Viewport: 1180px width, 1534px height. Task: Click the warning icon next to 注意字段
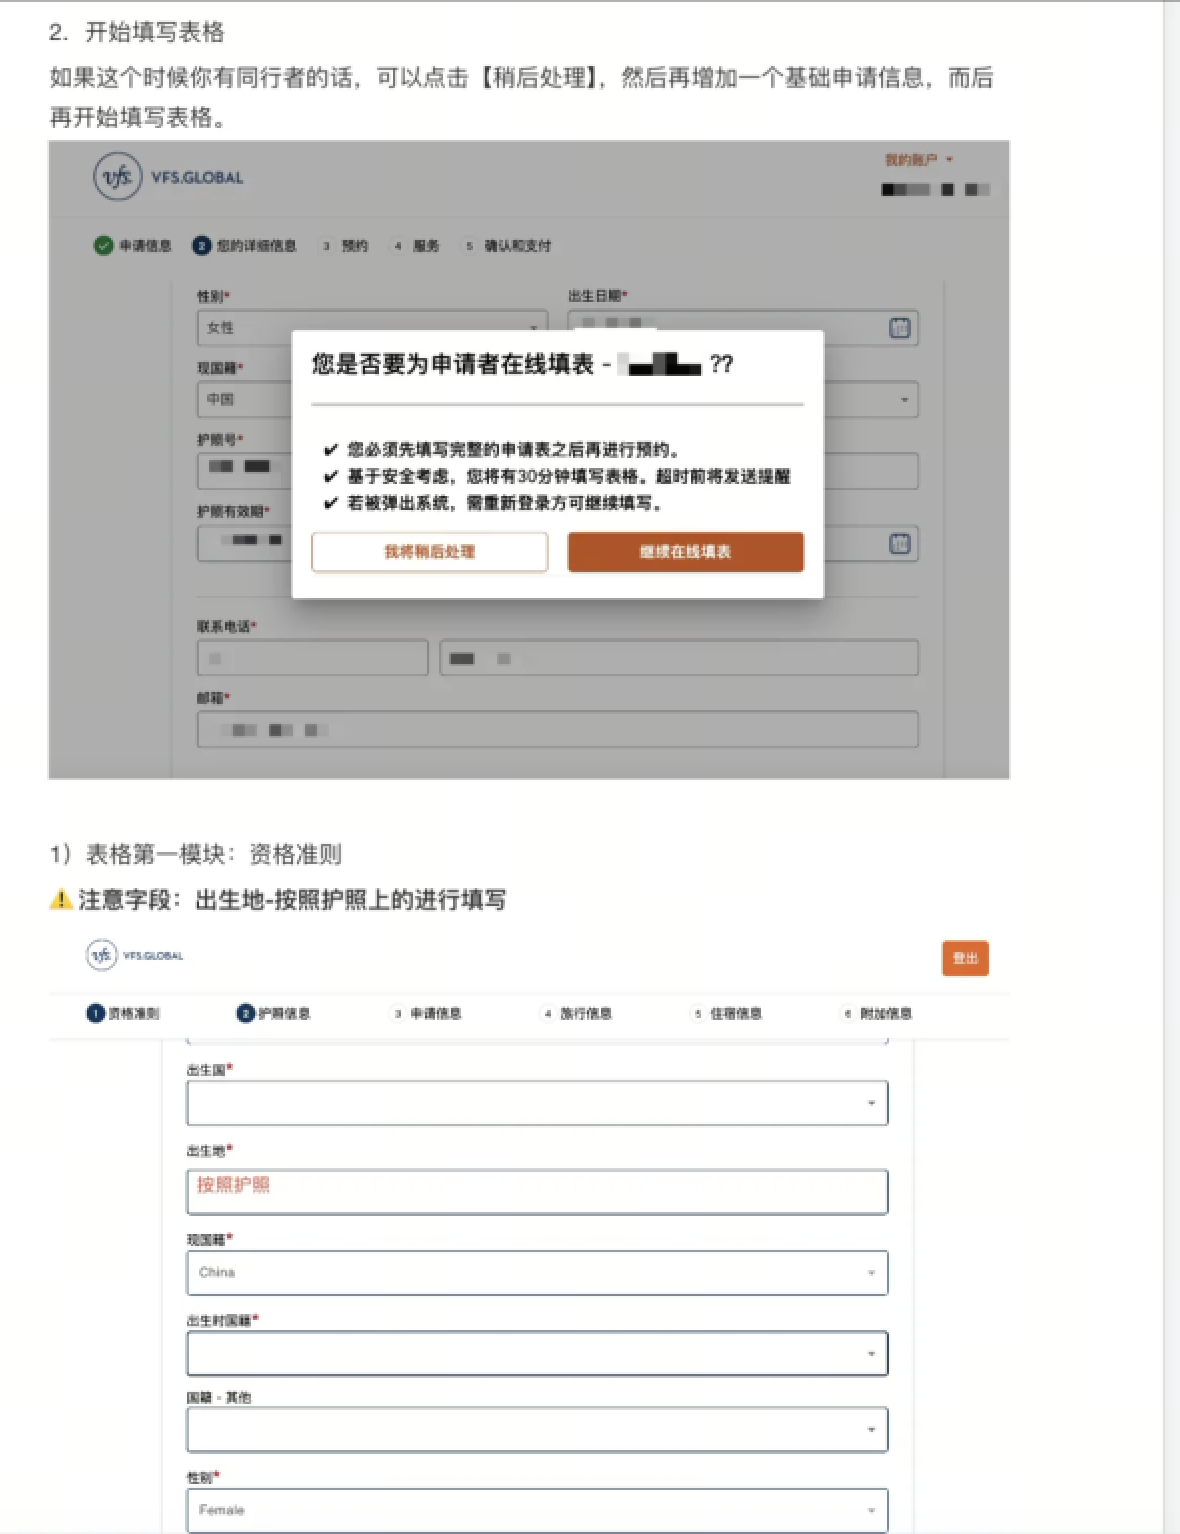(59, 899)
